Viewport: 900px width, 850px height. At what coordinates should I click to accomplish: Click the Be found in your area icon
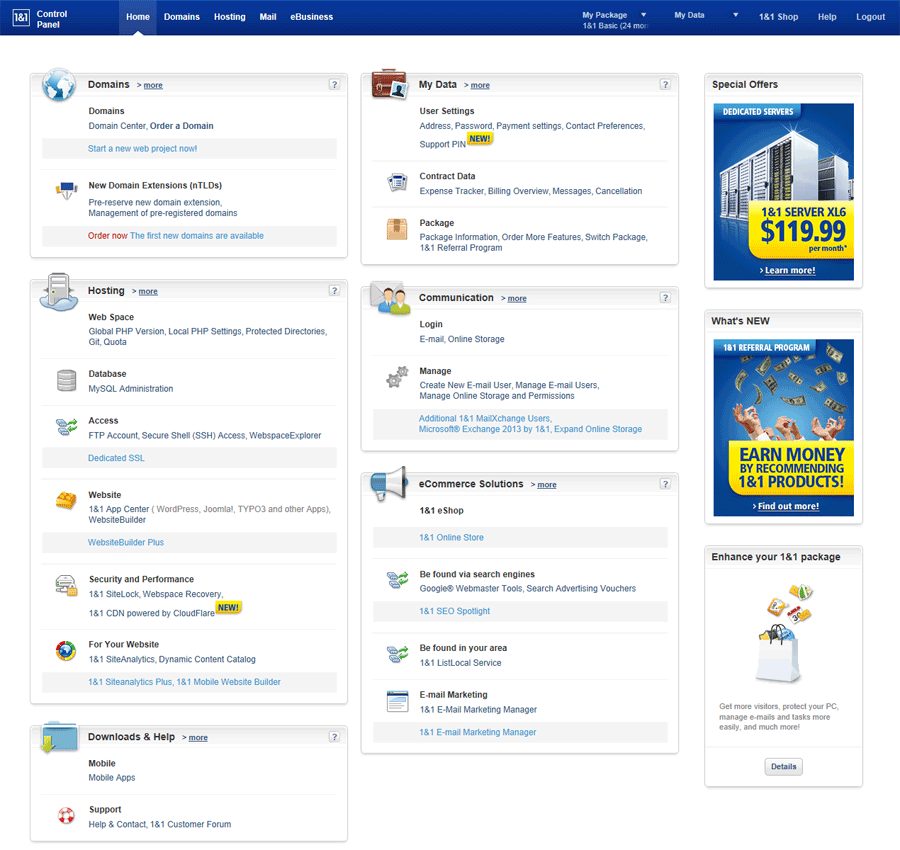(397, 654)
